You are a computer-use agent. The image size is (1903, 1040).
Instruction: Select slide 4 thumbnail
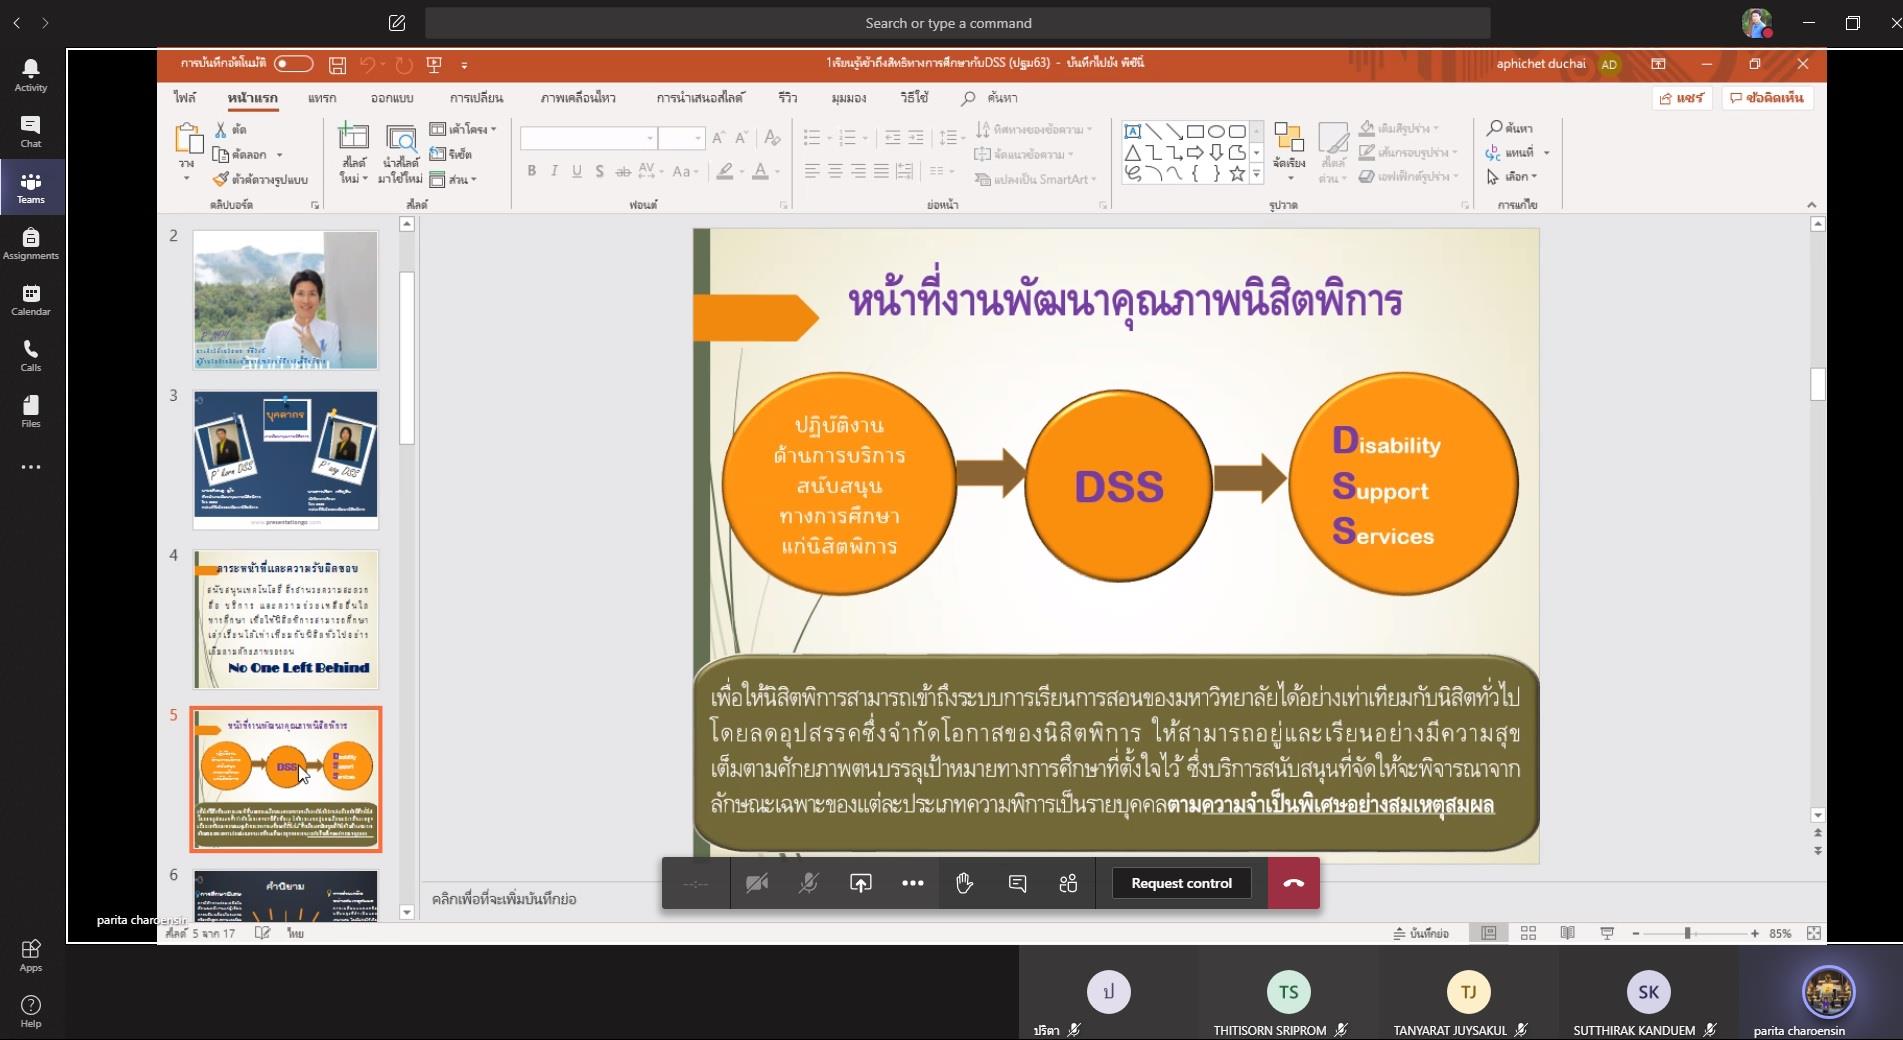[x=286, y=619]
